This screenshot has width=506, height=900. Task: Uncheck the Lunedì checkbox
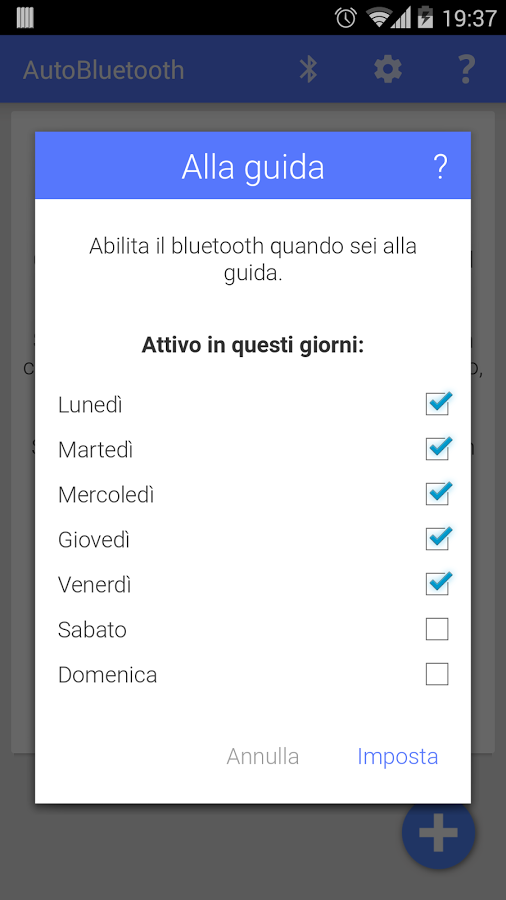point(437,404)
